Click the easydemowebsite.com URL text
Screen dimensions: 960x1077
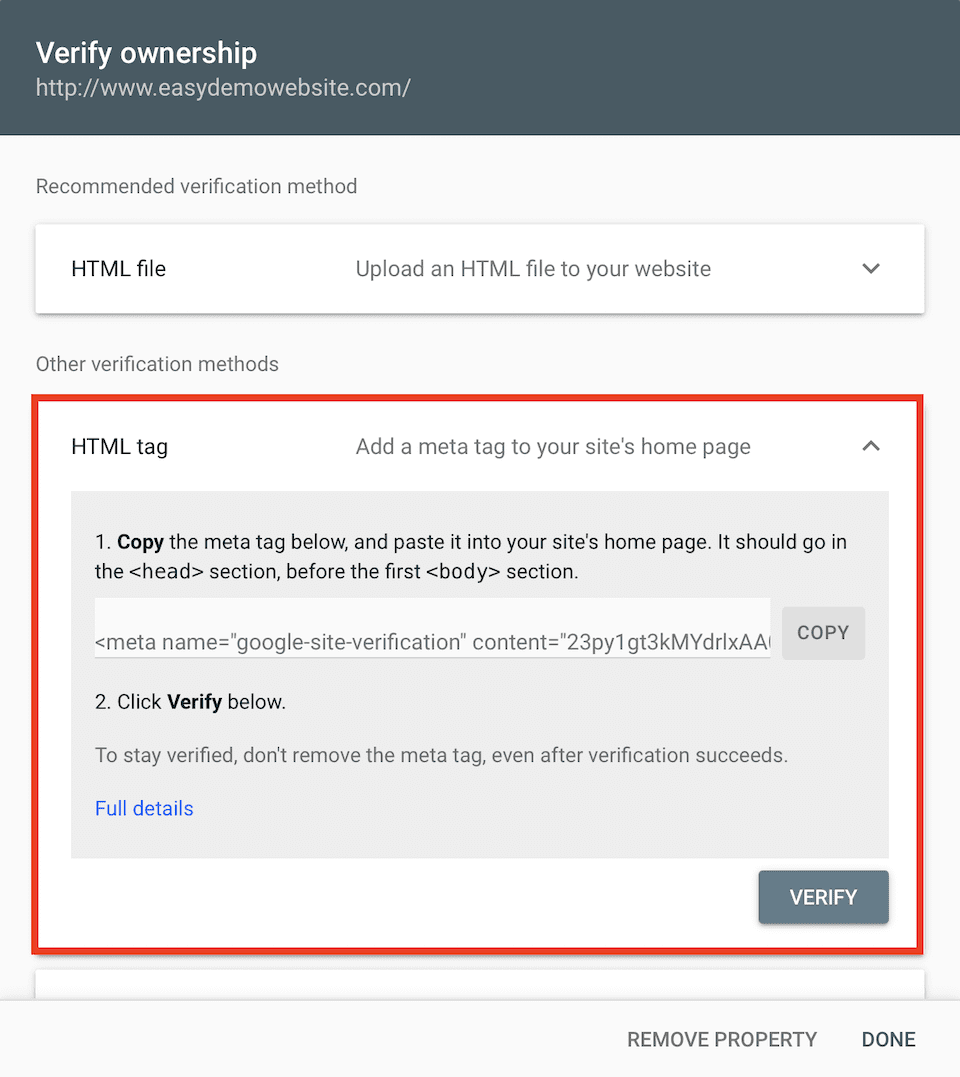(223, 88)
